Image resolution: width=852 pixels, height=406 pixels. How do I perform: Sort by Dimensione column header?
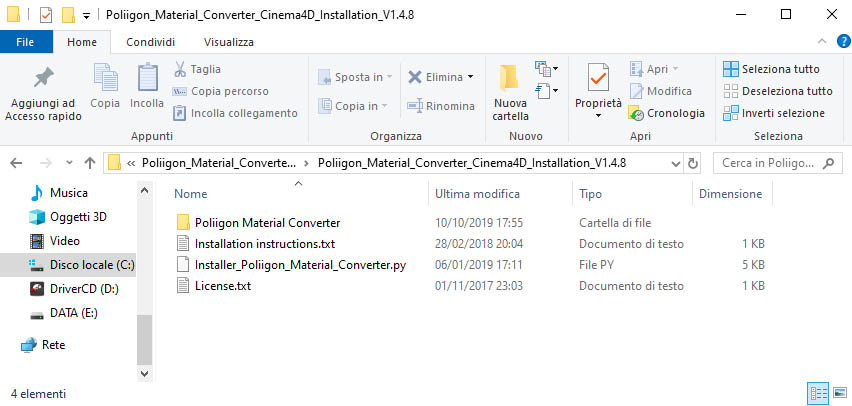[x=730, y=194]
